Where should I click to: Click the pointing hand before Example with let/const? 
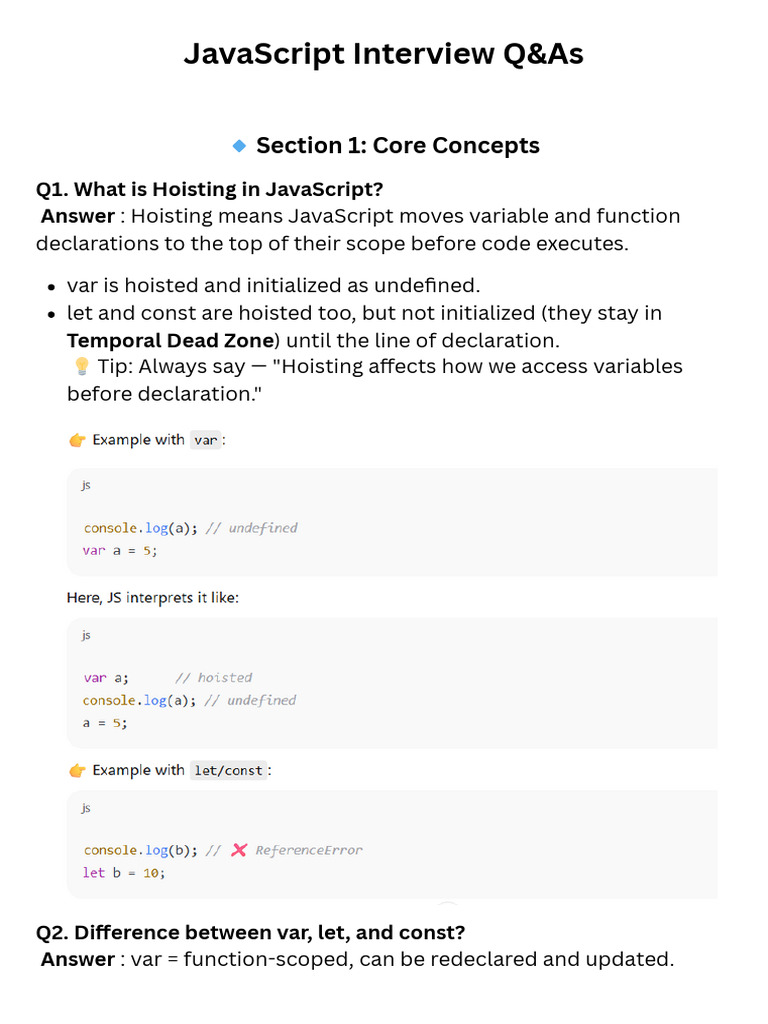pos(77,771)
